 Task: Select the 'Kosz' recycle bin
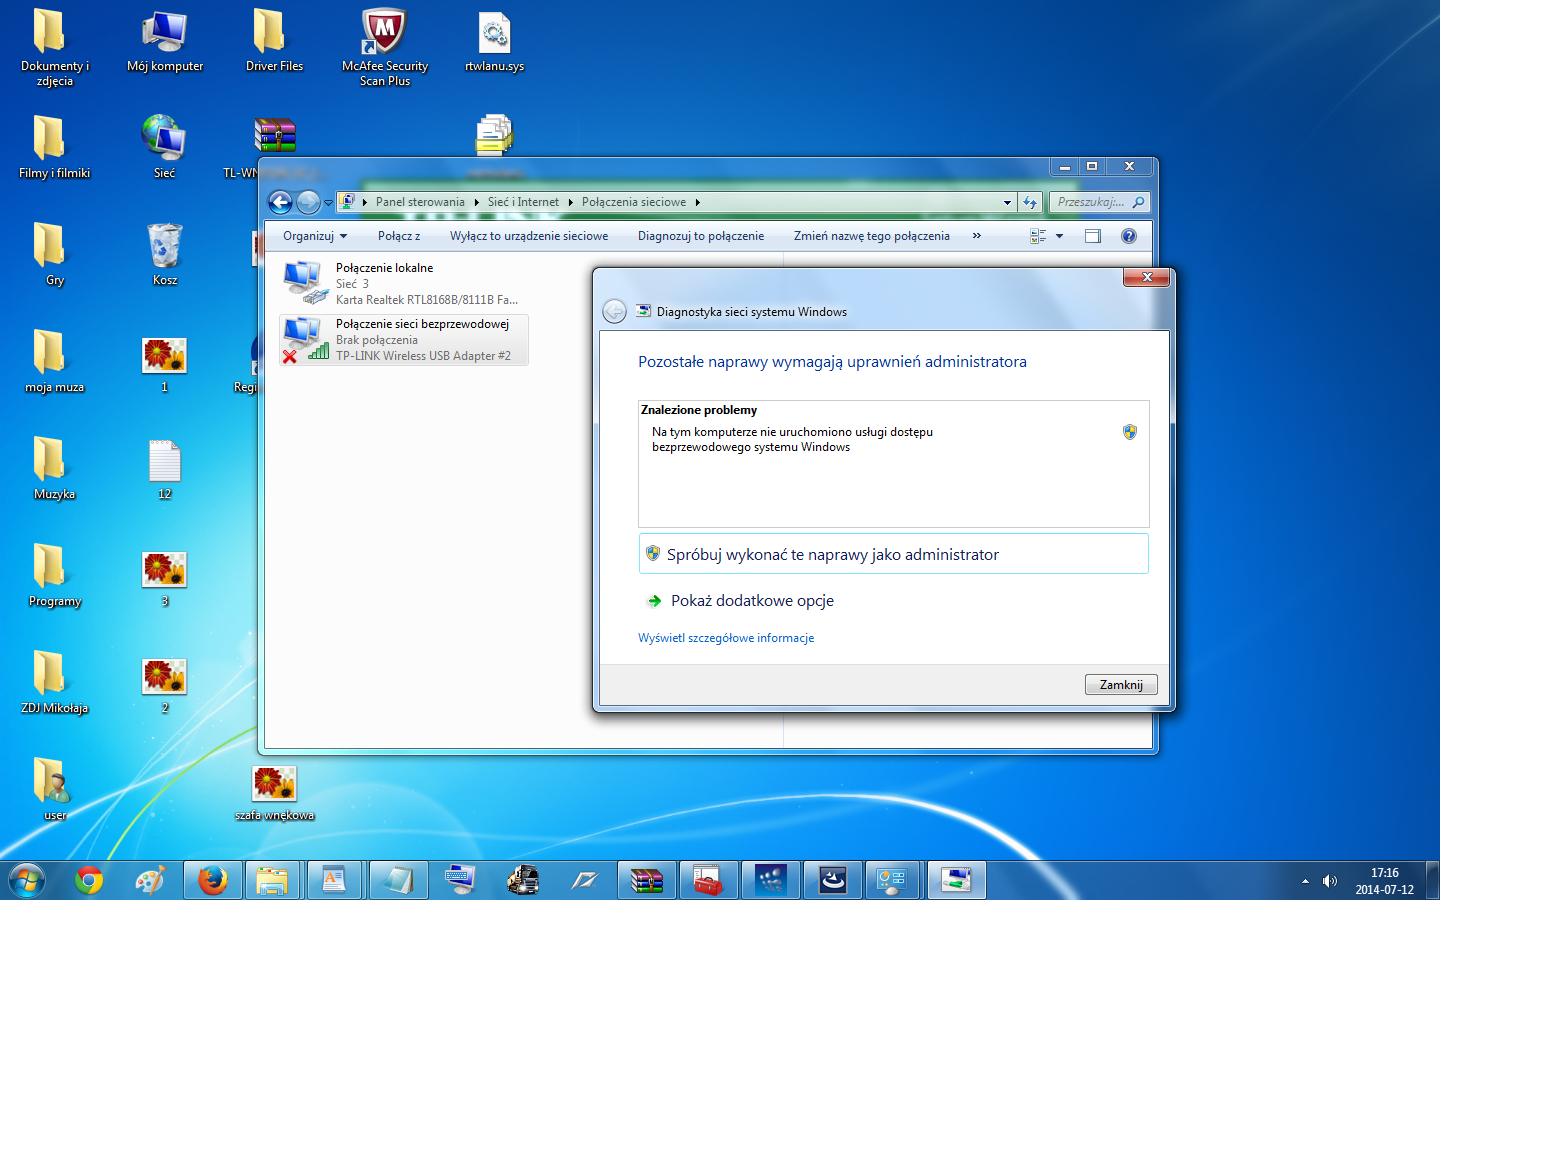pyautogui.click(x=165, y=255)
